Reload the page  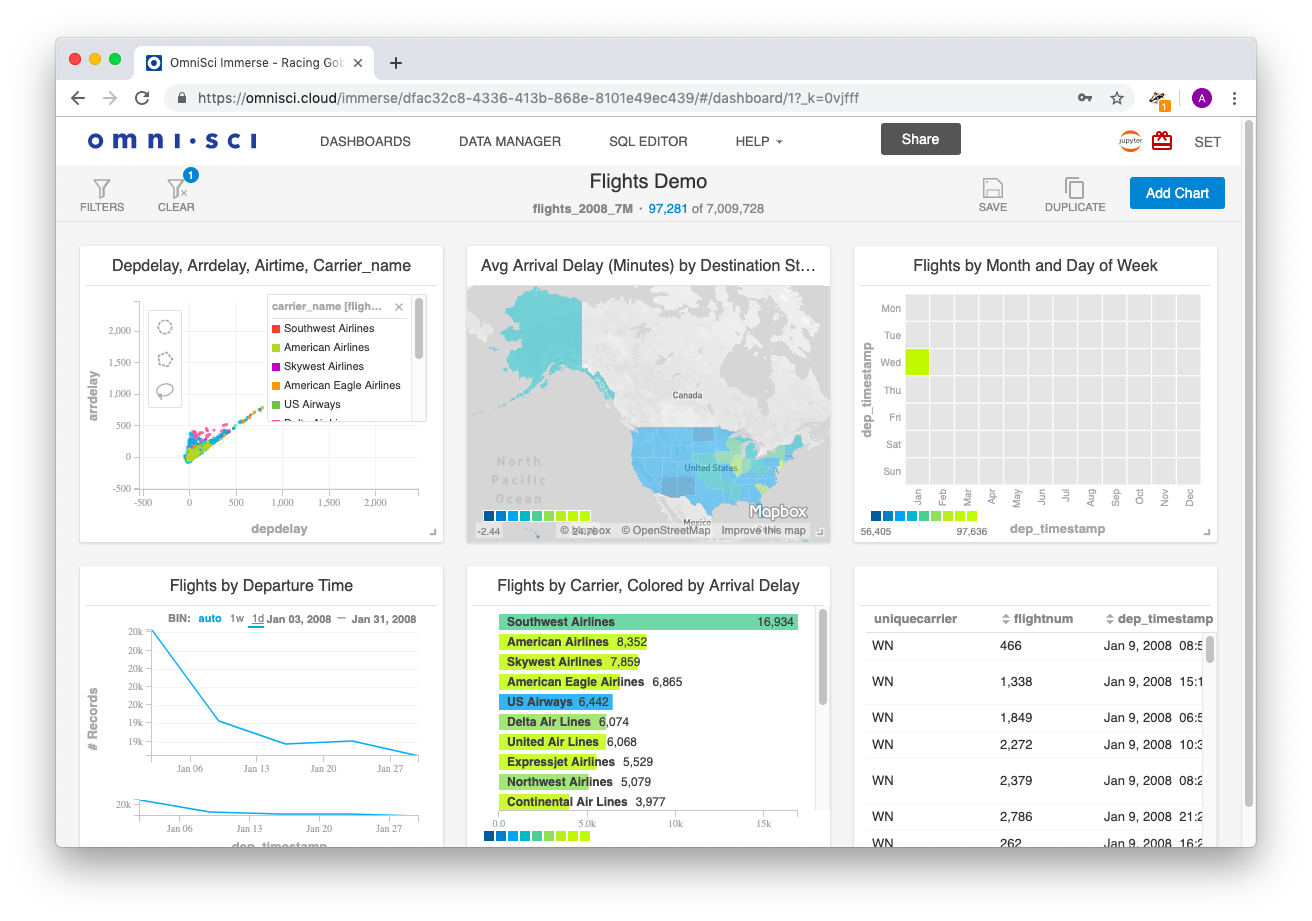142,98
